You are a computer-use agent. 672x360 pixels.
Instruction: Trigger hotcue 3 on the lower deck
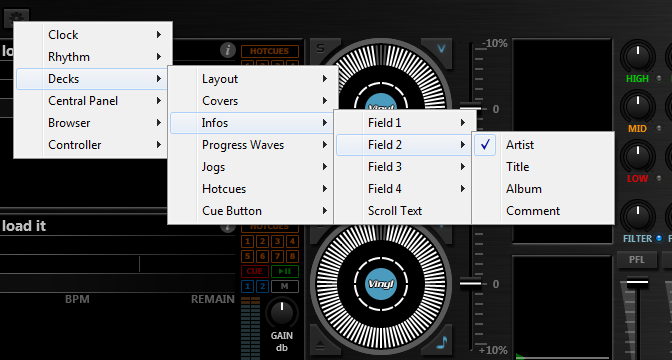point(277,241)
